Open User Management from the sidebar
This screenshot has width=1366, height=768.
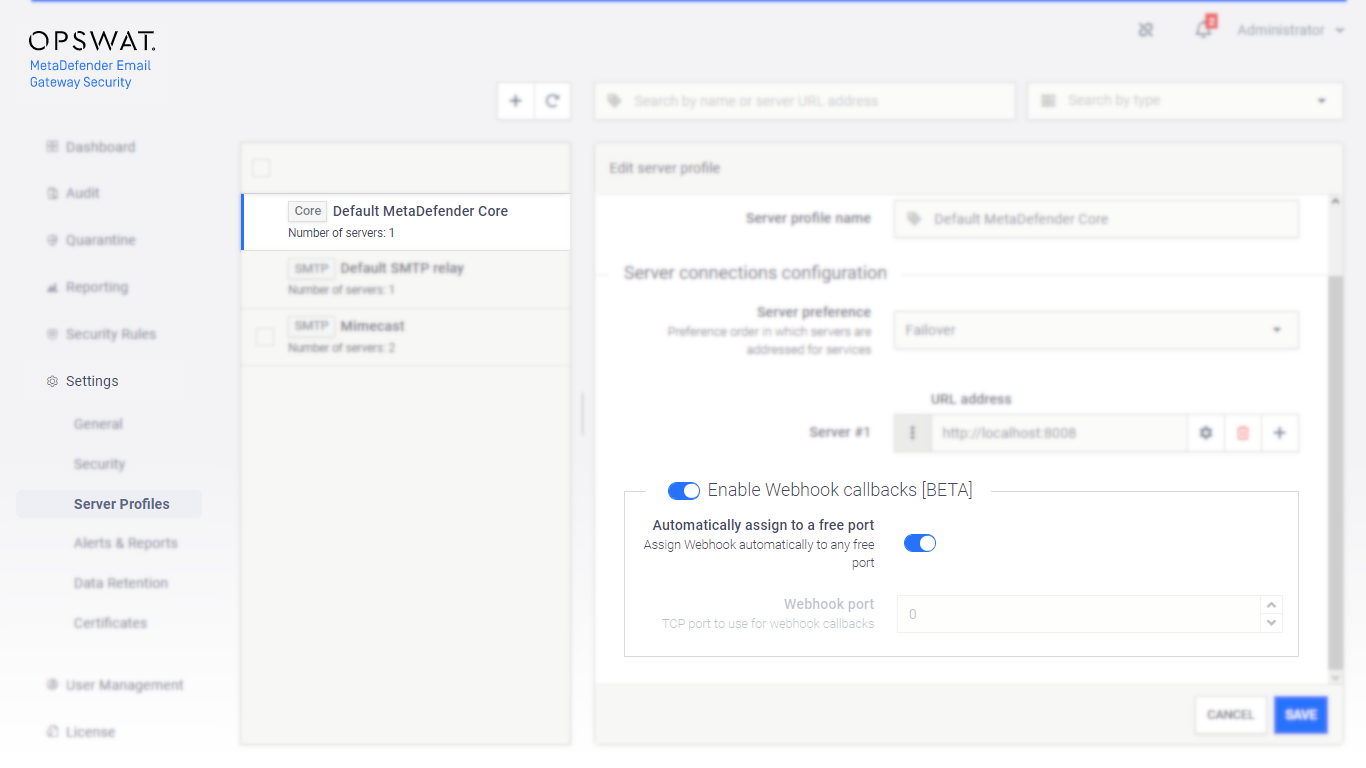124,685
